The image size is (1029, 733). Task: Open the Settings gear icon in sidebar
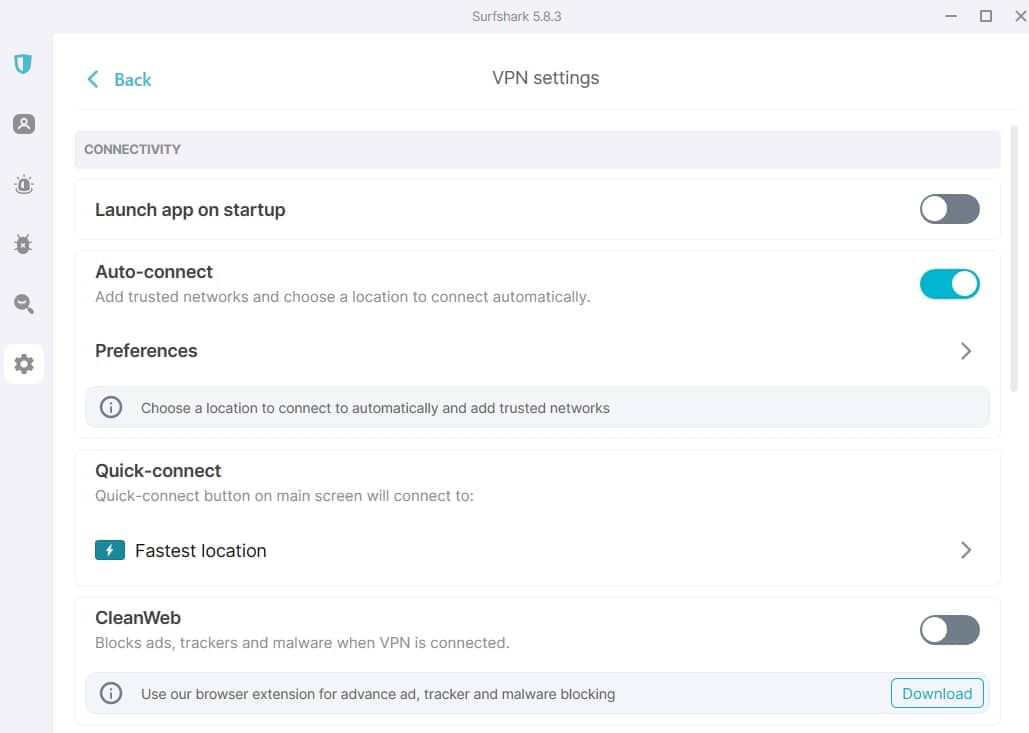point(24,364)
